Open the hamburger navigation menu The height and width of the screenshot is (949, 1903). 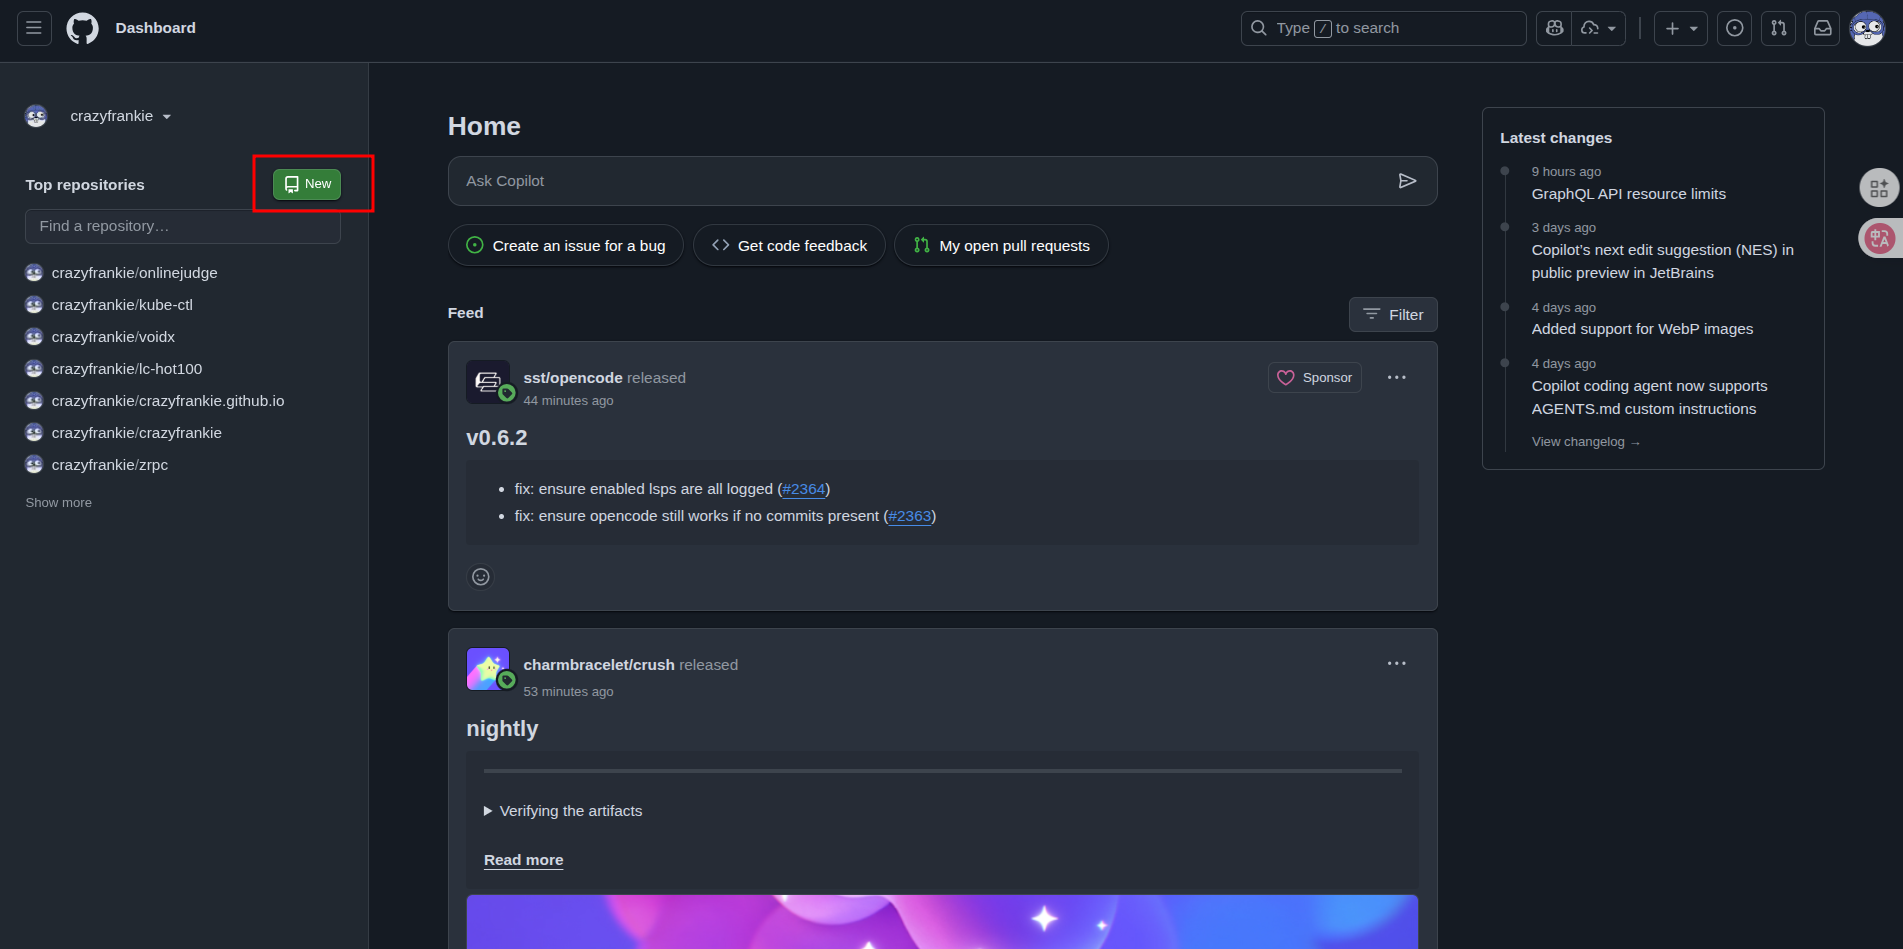pyautogui.click(x=34, y=28)
